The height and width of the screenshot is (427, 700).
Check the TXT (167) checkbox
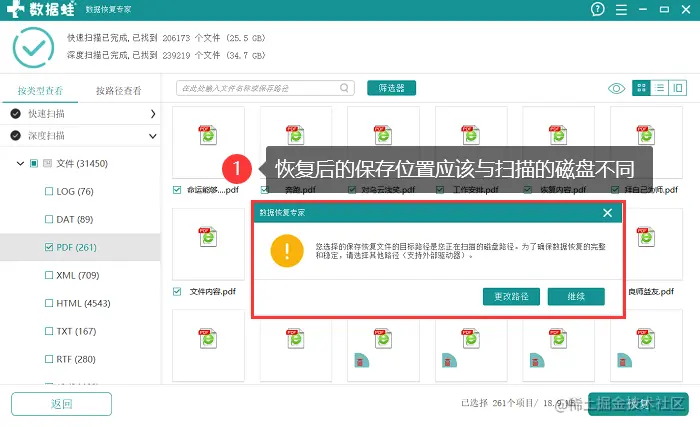pyautogui.click(x=49, y=331)
